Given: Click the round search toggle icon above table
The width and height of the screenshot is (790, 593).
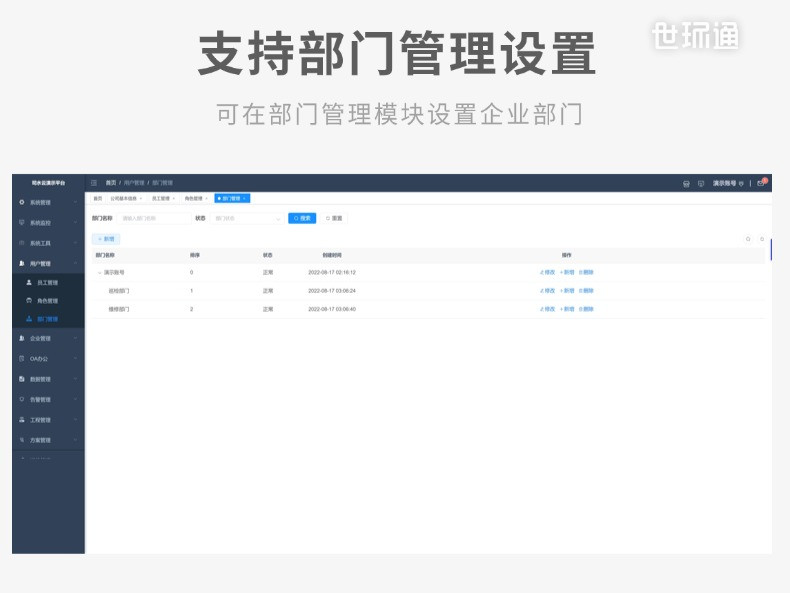Looking at the screenshot, I should pos(748,239).
